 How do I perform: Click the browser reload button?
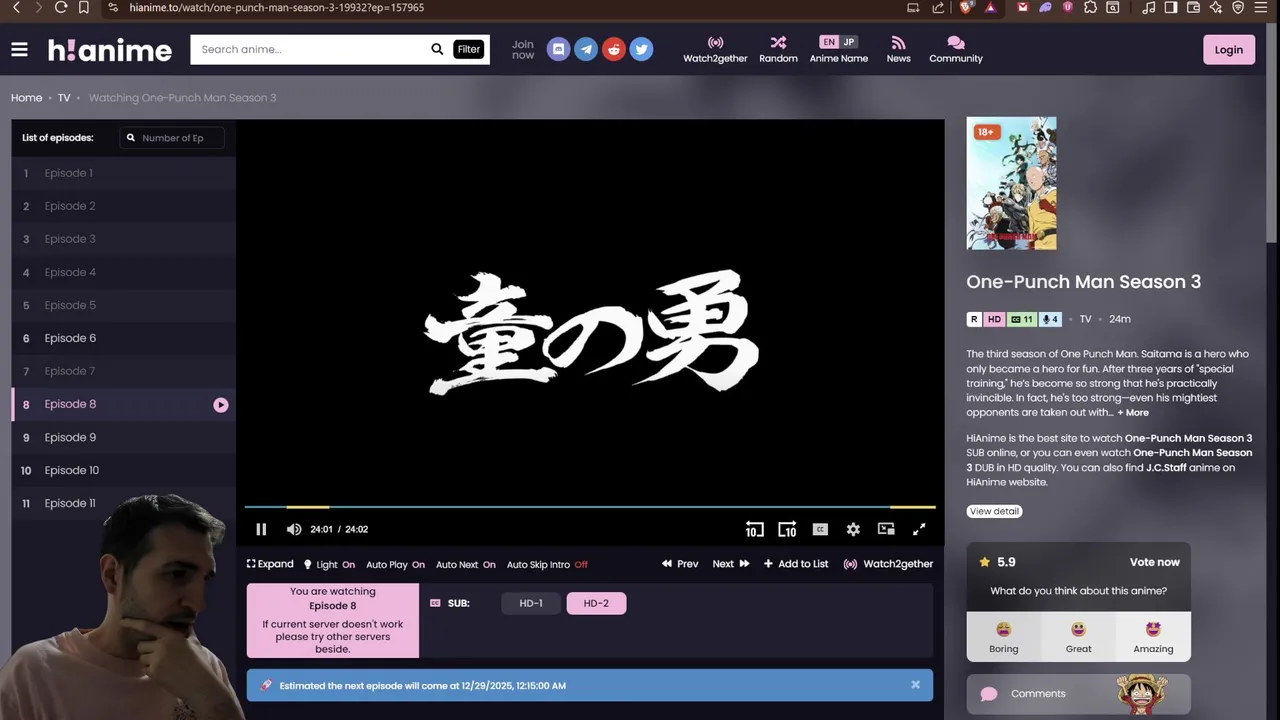(x=61, y=7)
